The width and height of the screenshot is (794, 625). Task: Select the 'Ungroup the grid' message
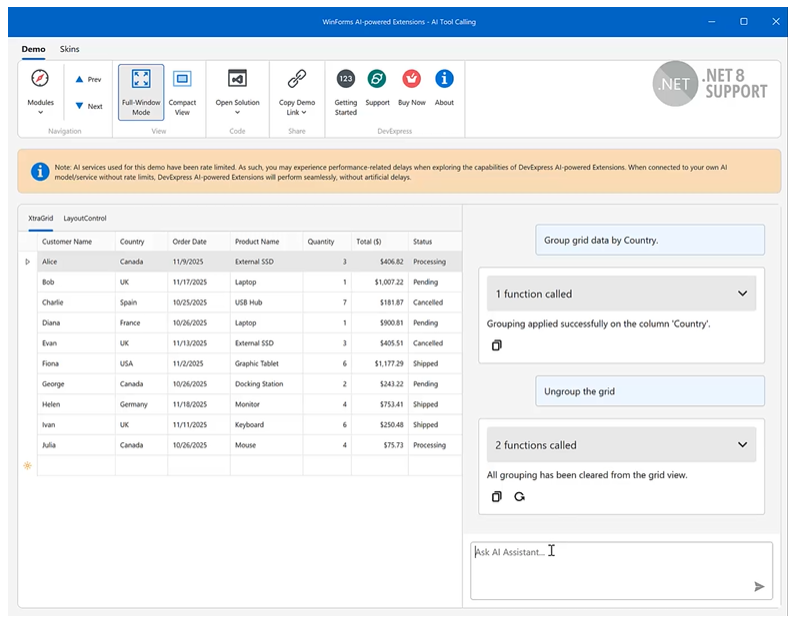(x=650, y=391)
